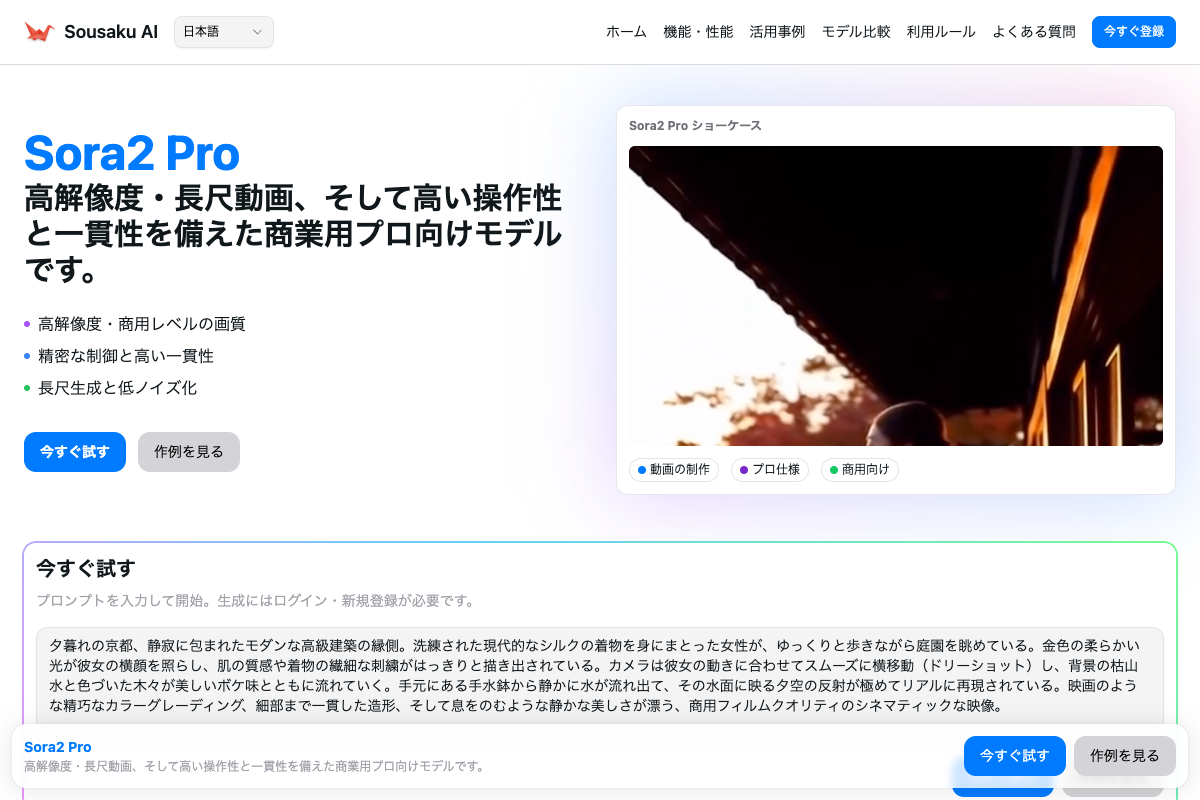Click the Sora2 Pro title in sticky bar

(58, 747)
